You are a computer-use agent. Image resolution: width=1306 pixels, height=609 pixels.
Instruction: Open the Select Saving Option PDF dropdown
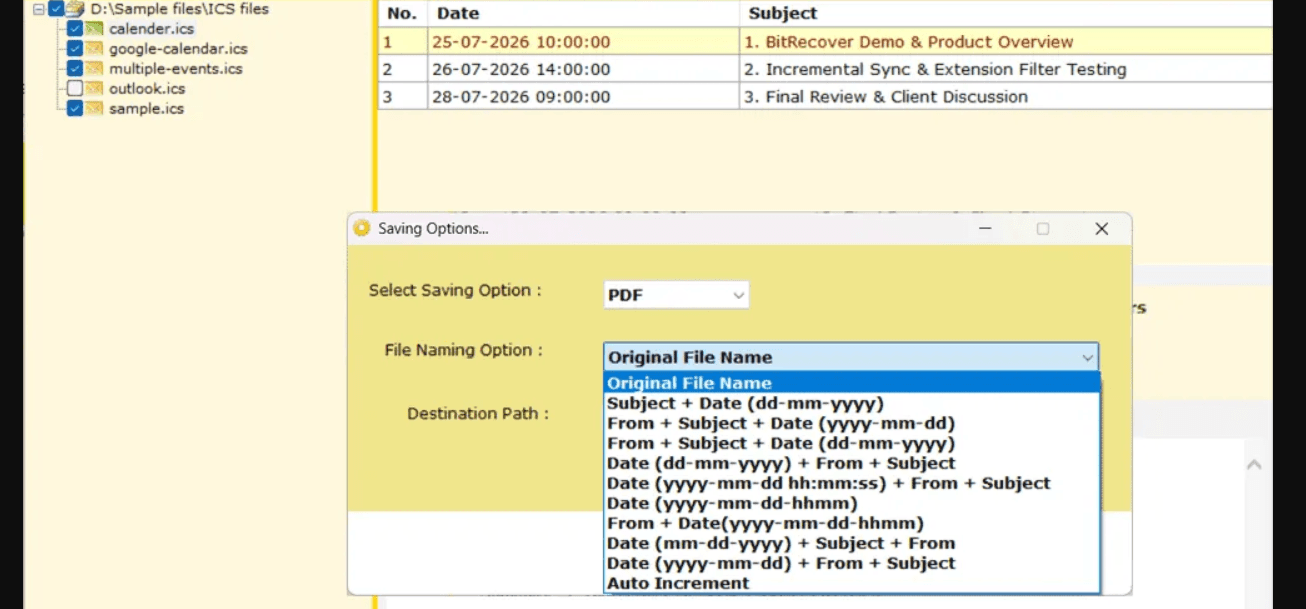click(x=676, y=295)
